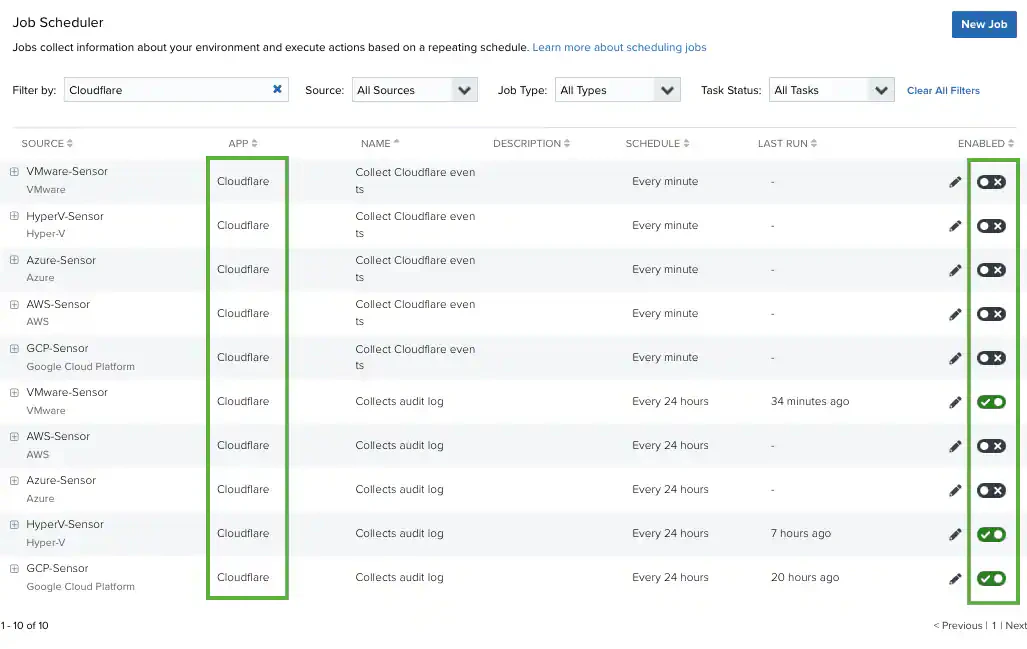Open the Job Type All Types dropdown
1027x649 pixels.
click(x=618, y=90)
